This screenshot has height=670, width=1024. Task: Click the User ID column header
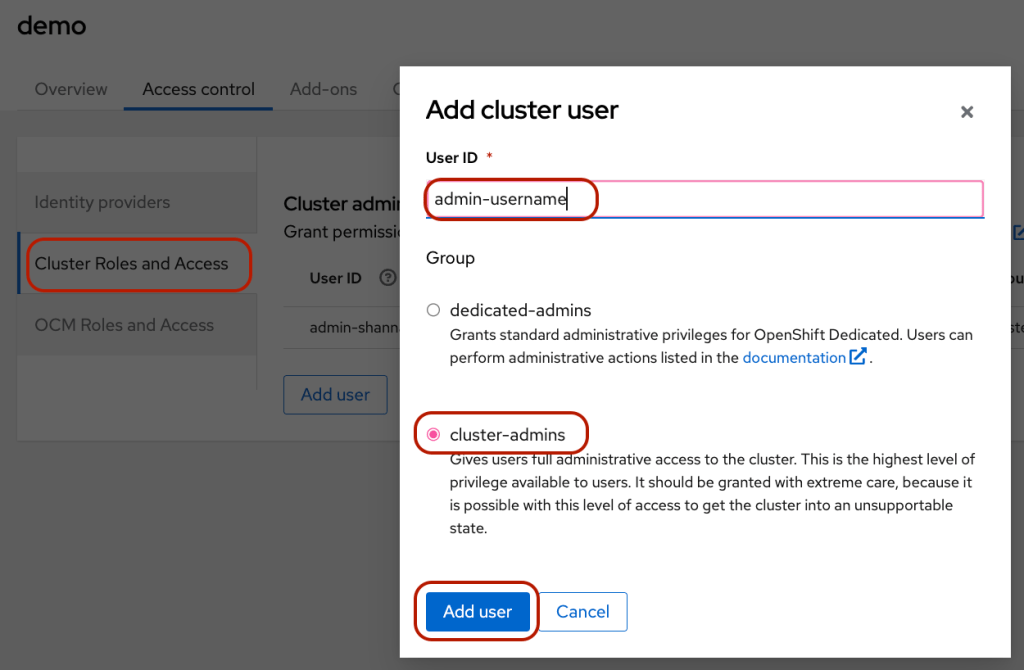click(x=335, y=278)
